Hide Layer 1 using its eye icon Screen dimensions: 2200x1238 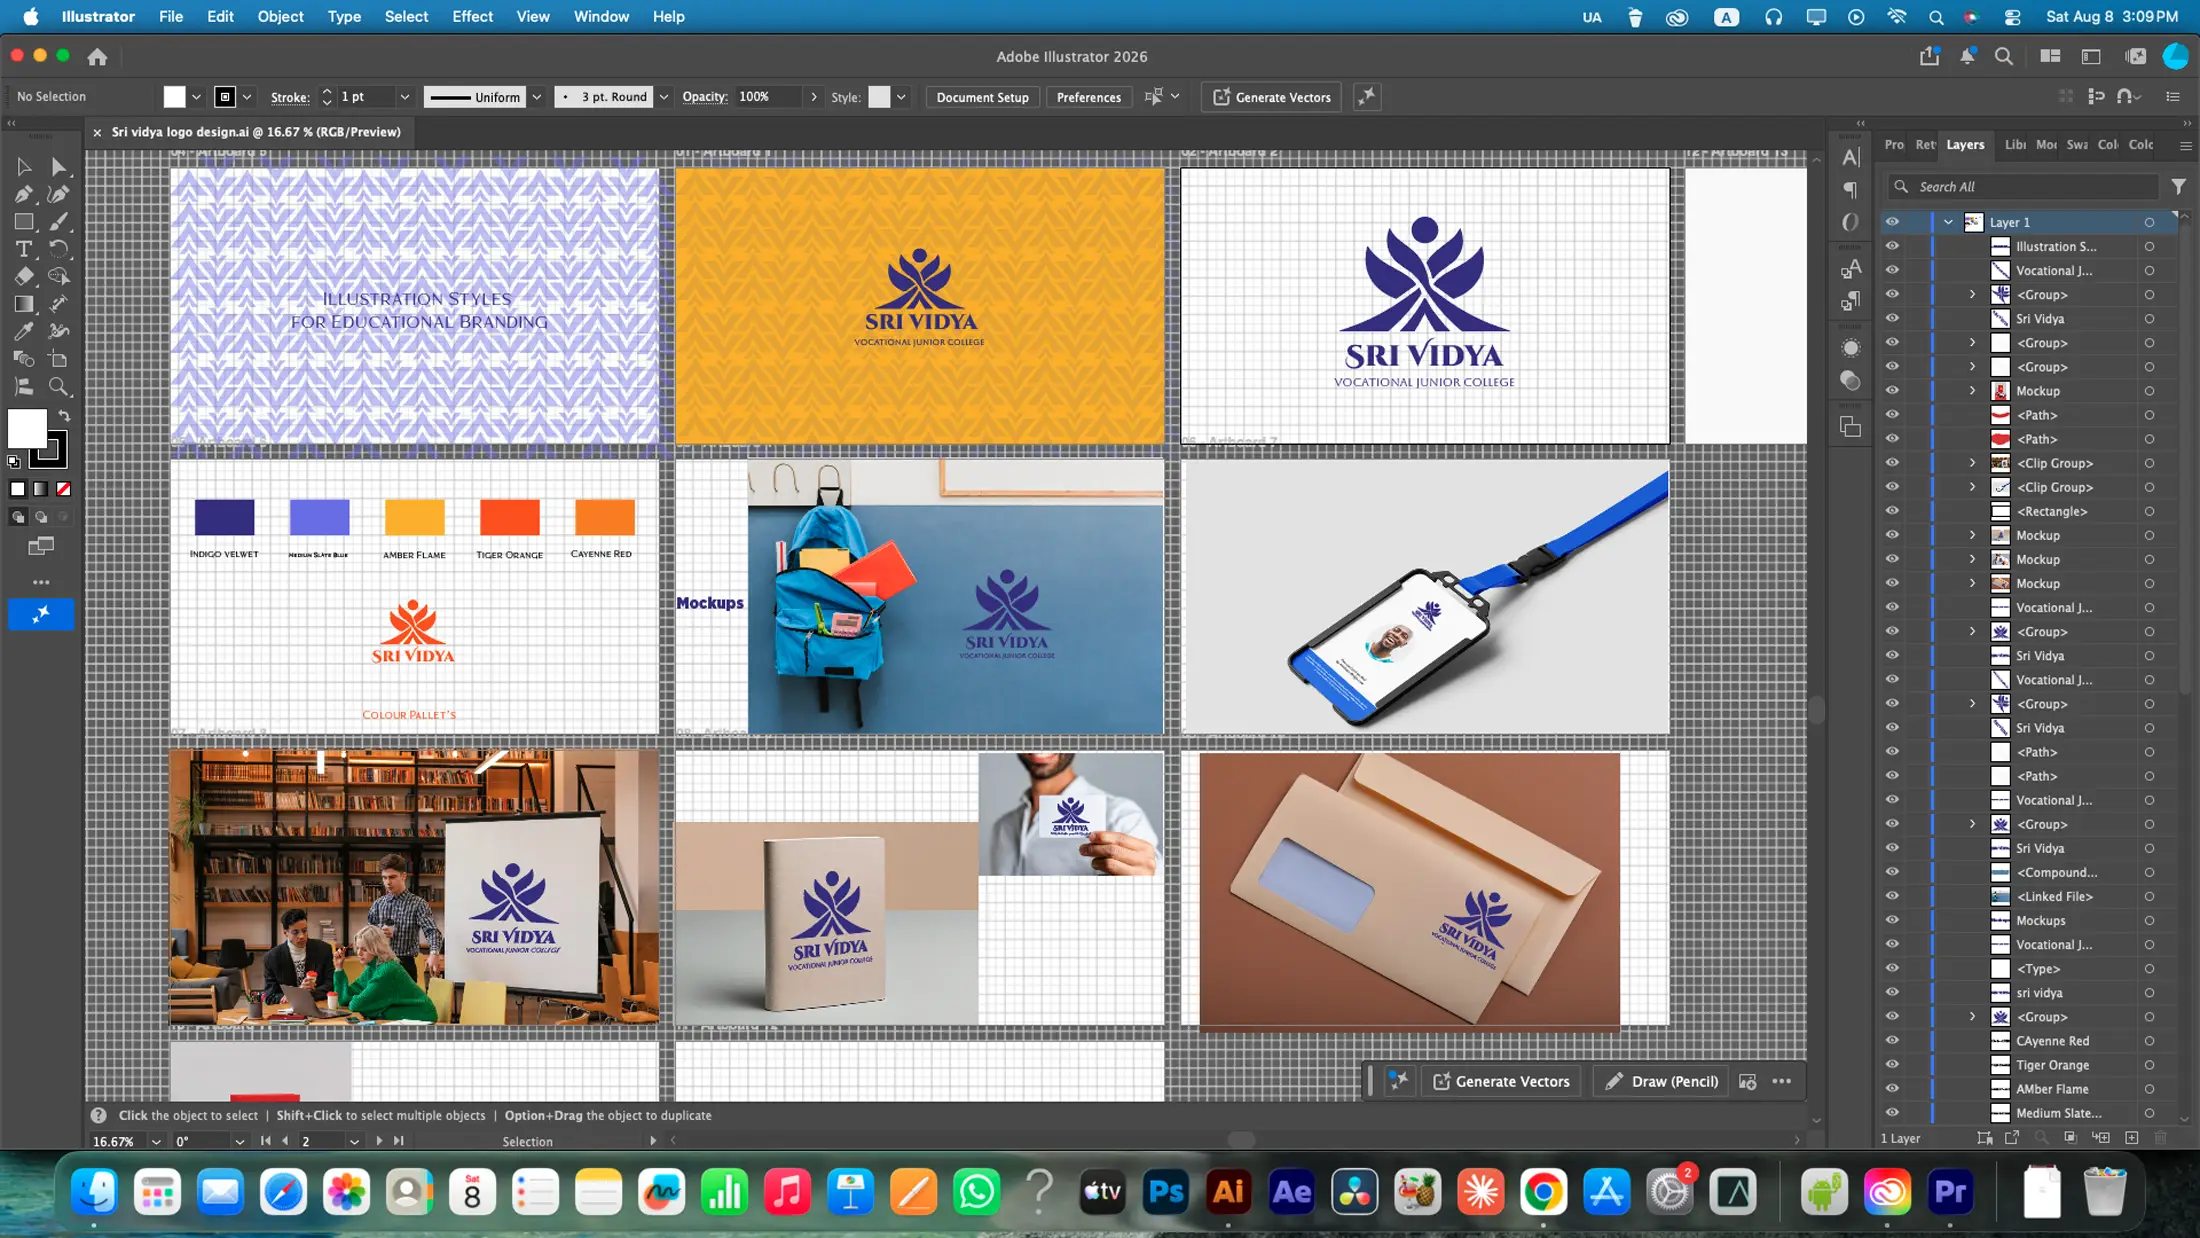click(x=1892, y=222)
